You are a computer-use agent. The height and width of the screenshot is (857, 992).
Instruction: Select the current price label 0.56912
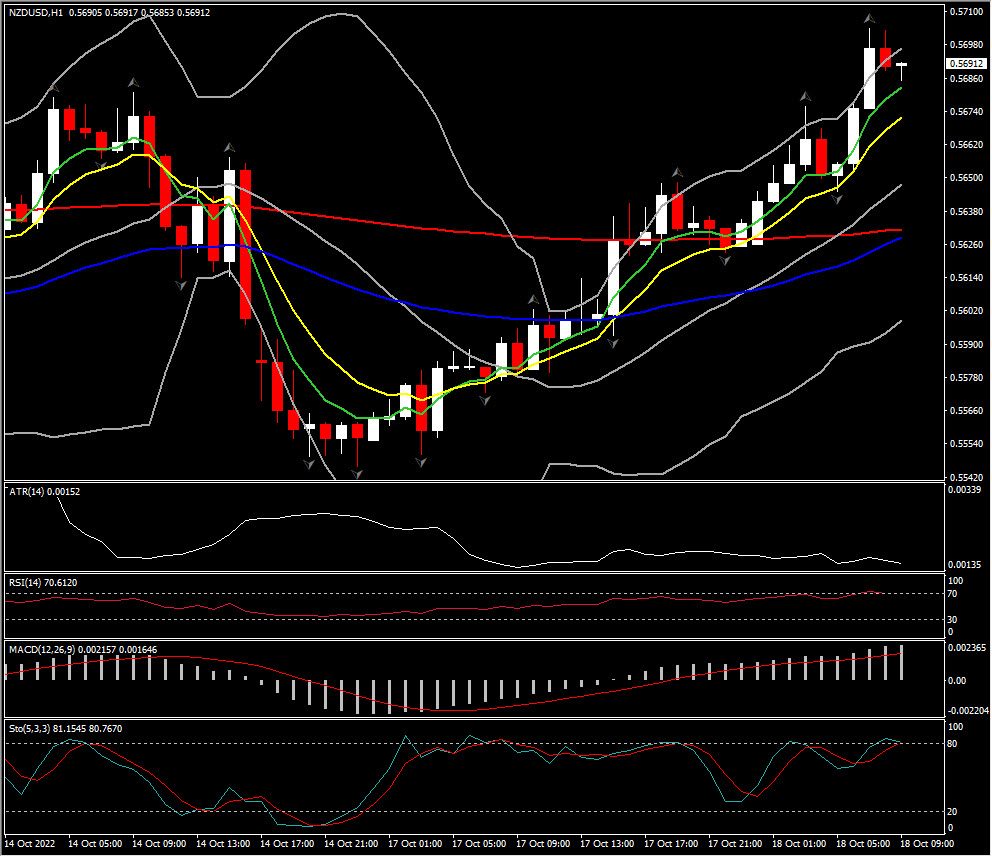tap(965, 63)
